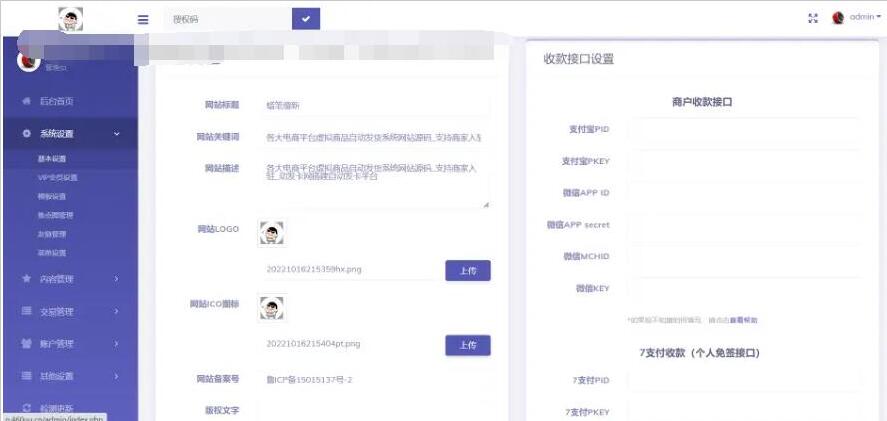
Task: Click the 7支付收款（个人免签接口）section title
Action: (x=700, y=353)
